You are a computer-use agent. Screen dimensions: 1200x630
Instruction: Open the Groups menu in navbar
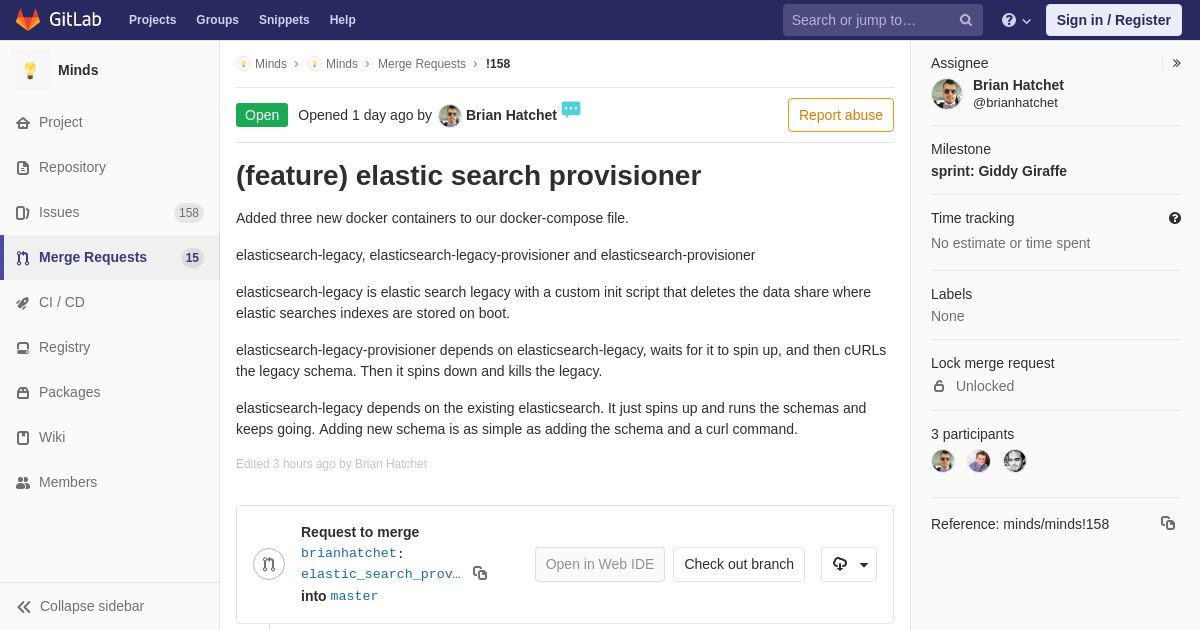click(x=217, y=20)
